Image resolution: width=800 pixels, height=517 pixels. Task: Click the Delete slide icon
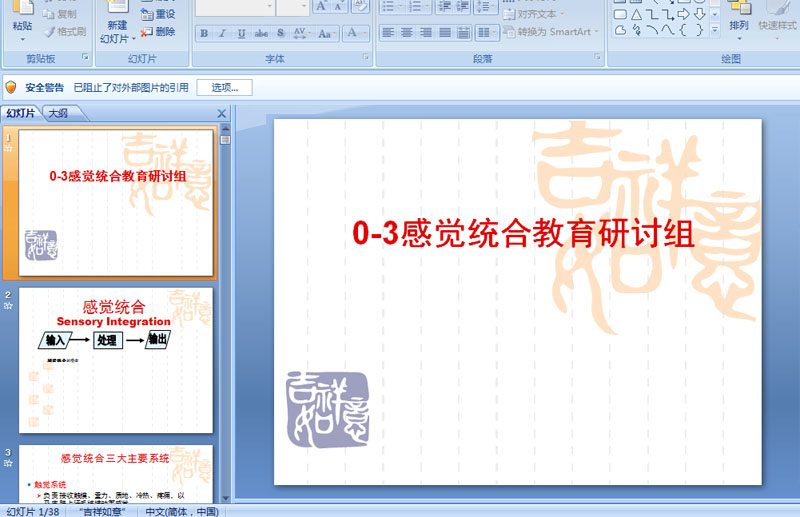(x=158, y=31)
